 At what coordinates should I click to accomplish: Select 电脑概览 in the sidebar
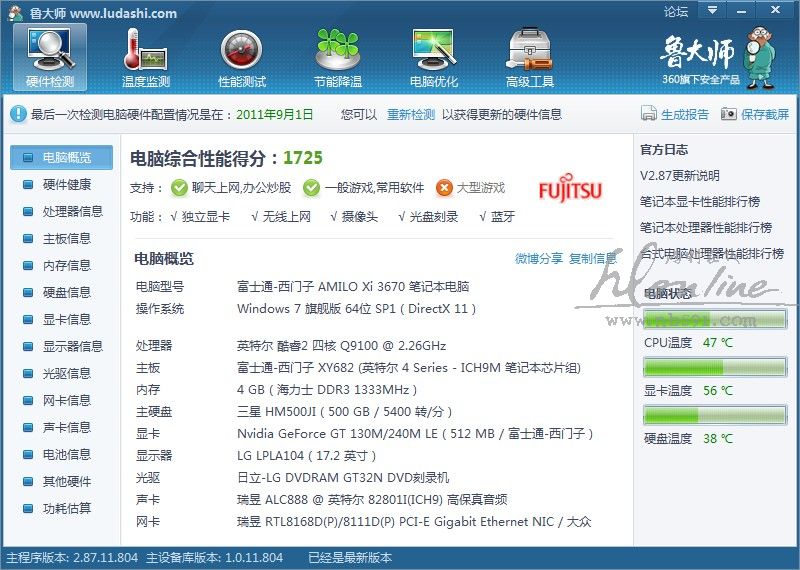[61, 157]
